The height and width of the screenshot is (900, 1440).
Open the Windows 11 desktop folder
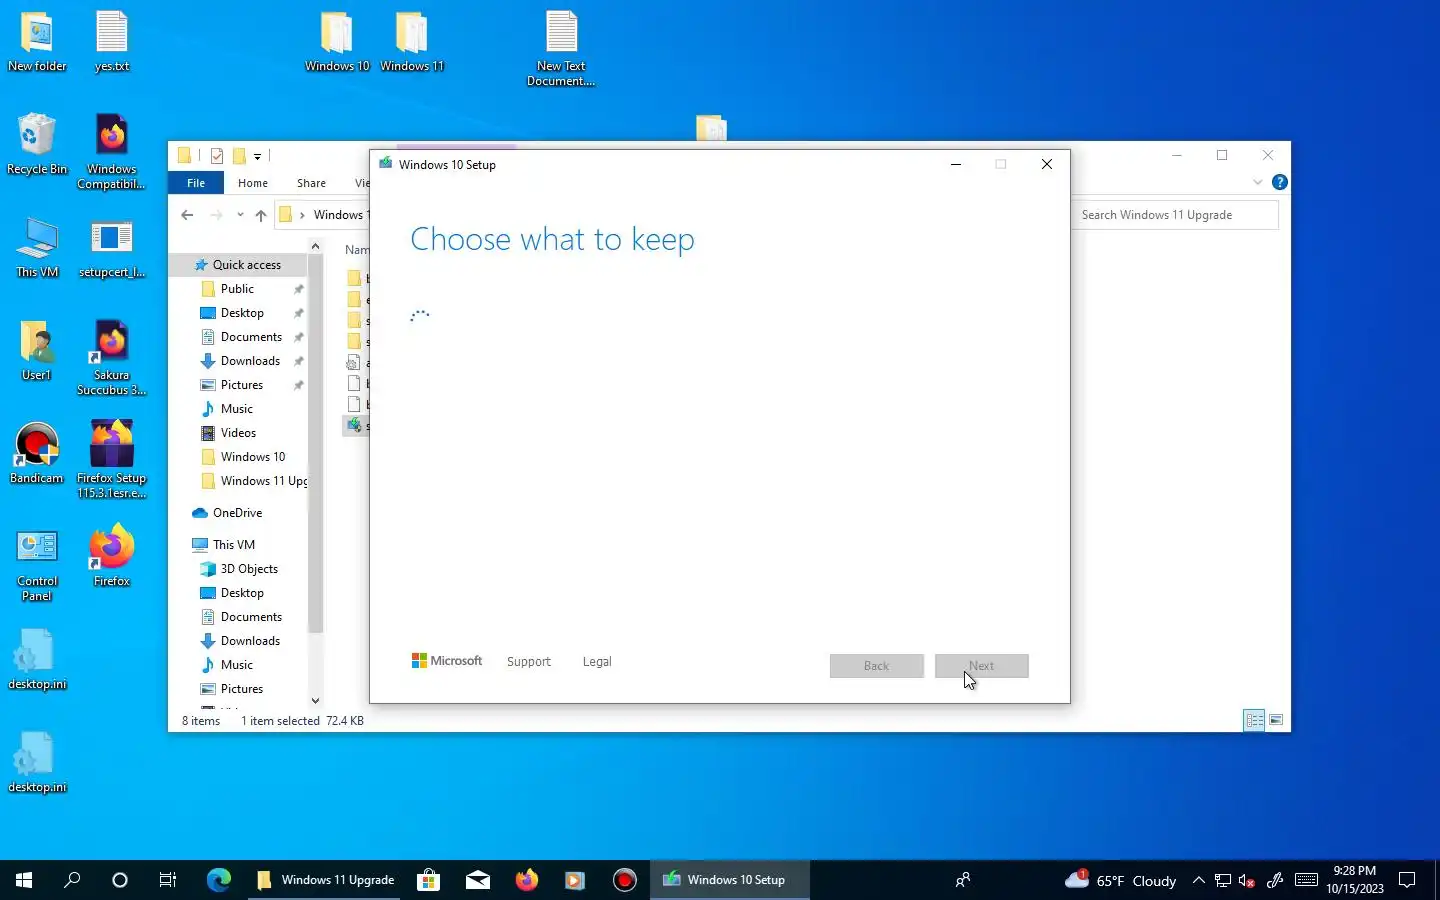click(x=412, y=42)
